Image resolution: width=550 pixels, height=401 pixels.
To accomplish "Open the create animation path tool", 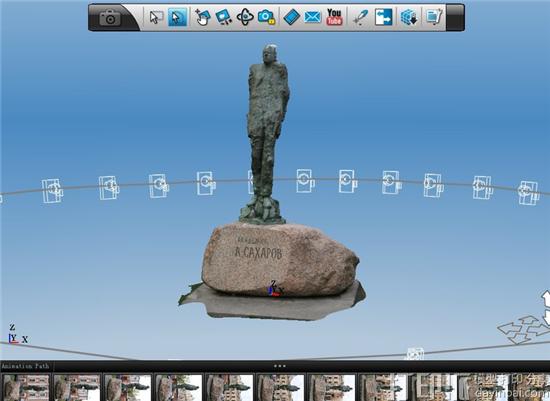I will click(x=223, y=17).
